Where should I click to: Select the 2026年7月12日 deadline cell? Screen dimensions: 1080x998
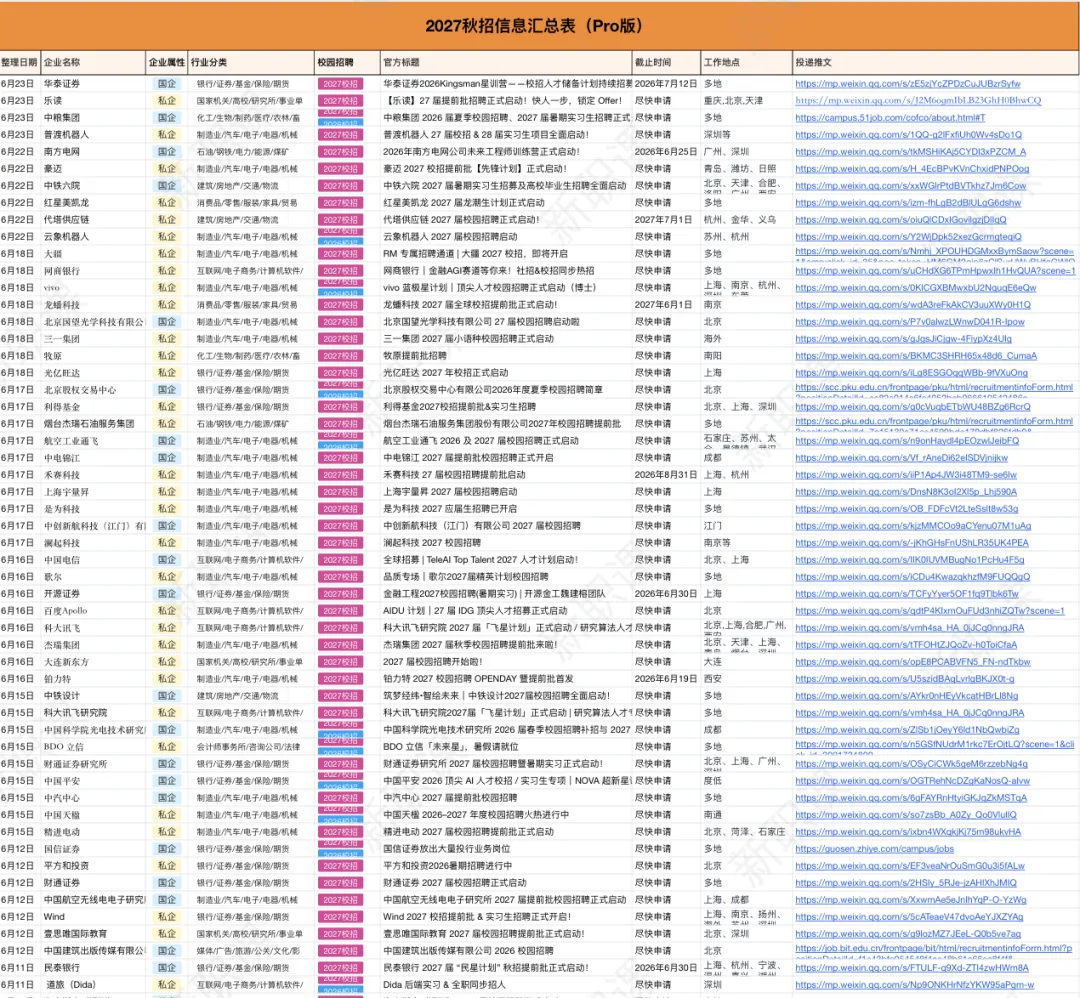tap(665, 83)
